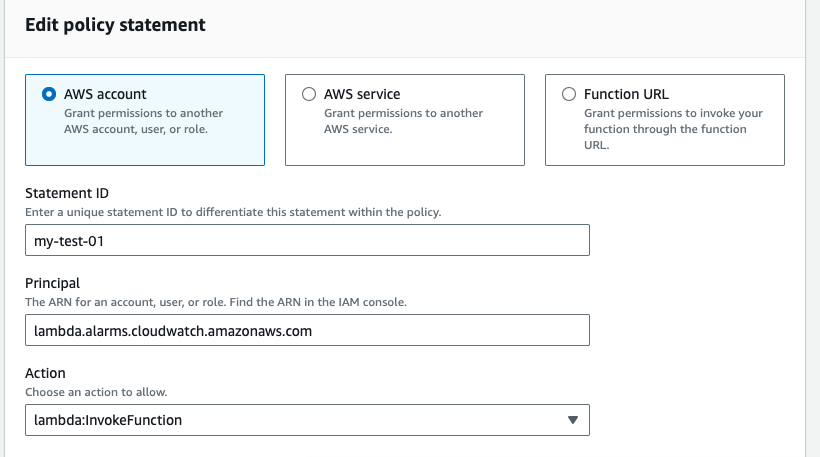The height and width of the screenshot is (457, 820).
Task: Click the 'Principal' field label
Action: click(x=52, y=283)
